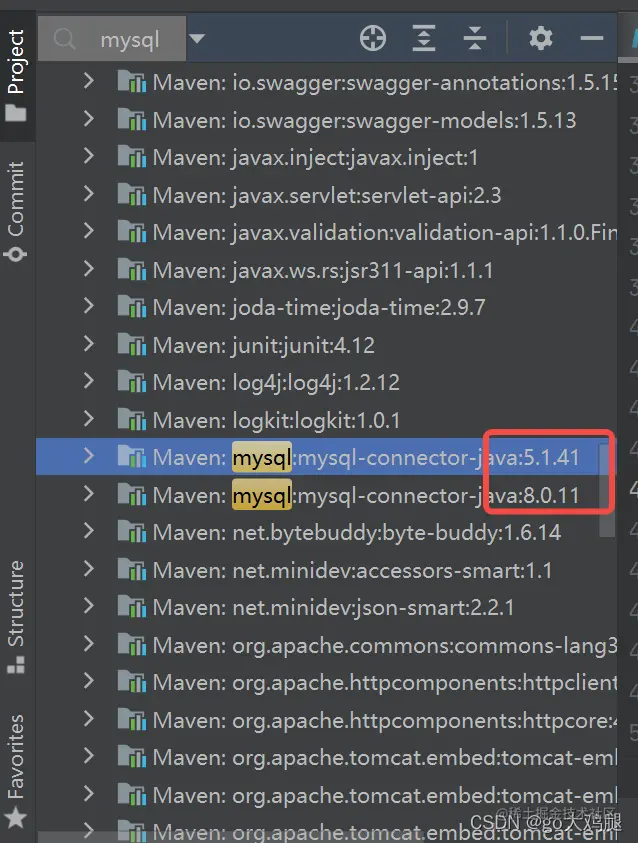Select Maven: mysql-connector-java:8.0.11 row text
638x843 pixels.
pos(366,495)
